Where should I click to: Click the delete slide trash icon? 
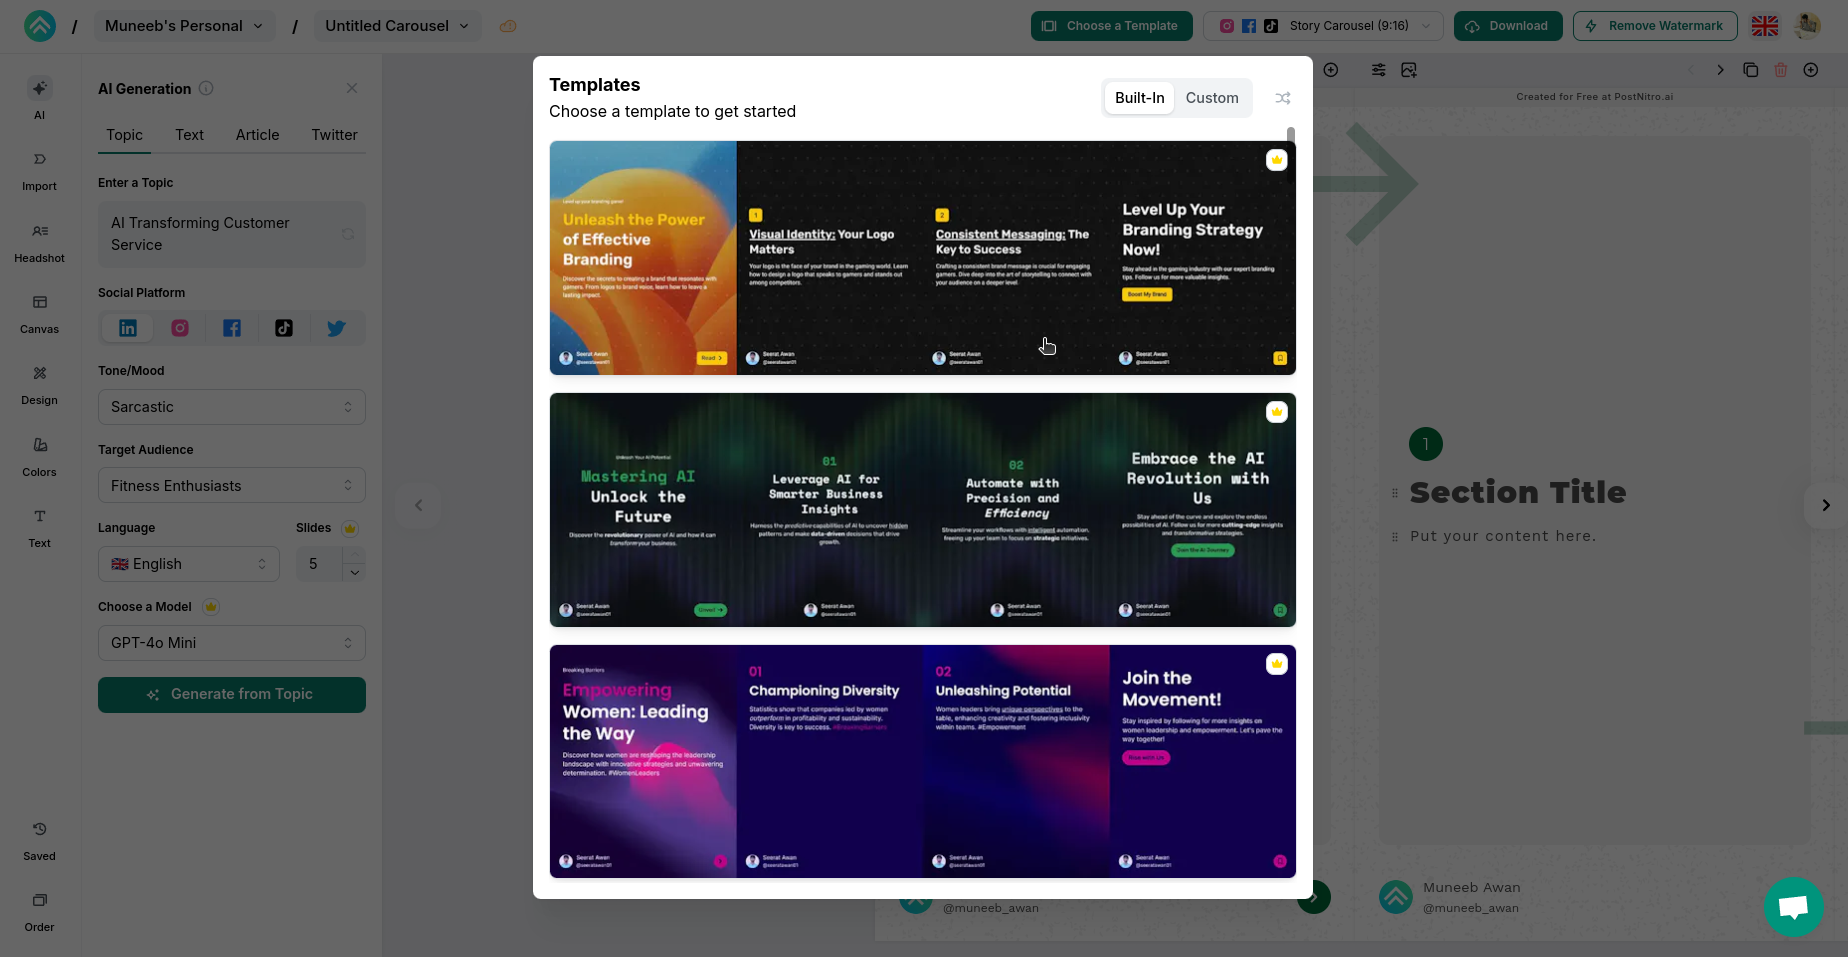(1781, 70)
